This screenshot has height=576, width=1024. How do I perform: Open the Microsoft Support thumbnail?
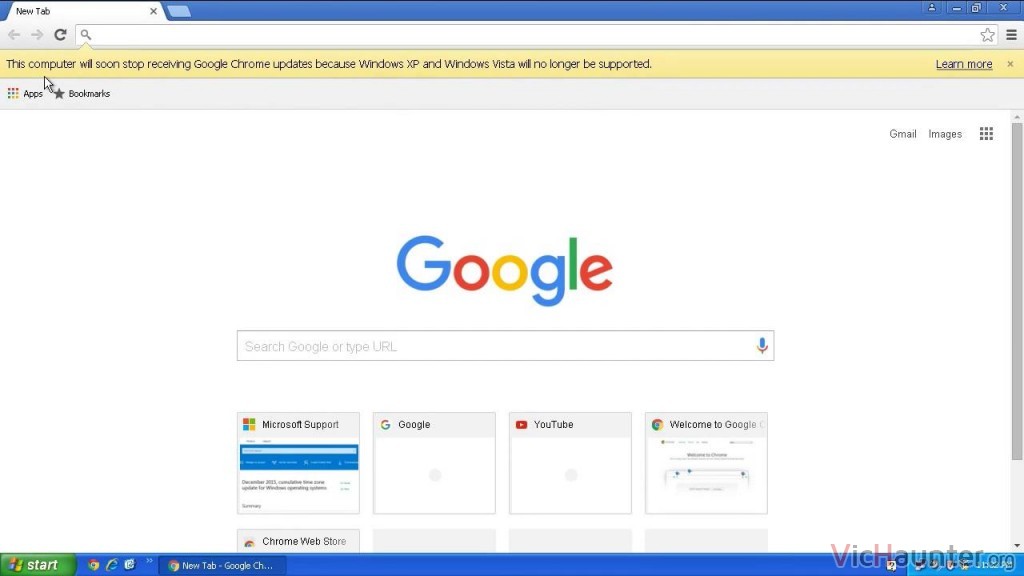coord(298,463)
